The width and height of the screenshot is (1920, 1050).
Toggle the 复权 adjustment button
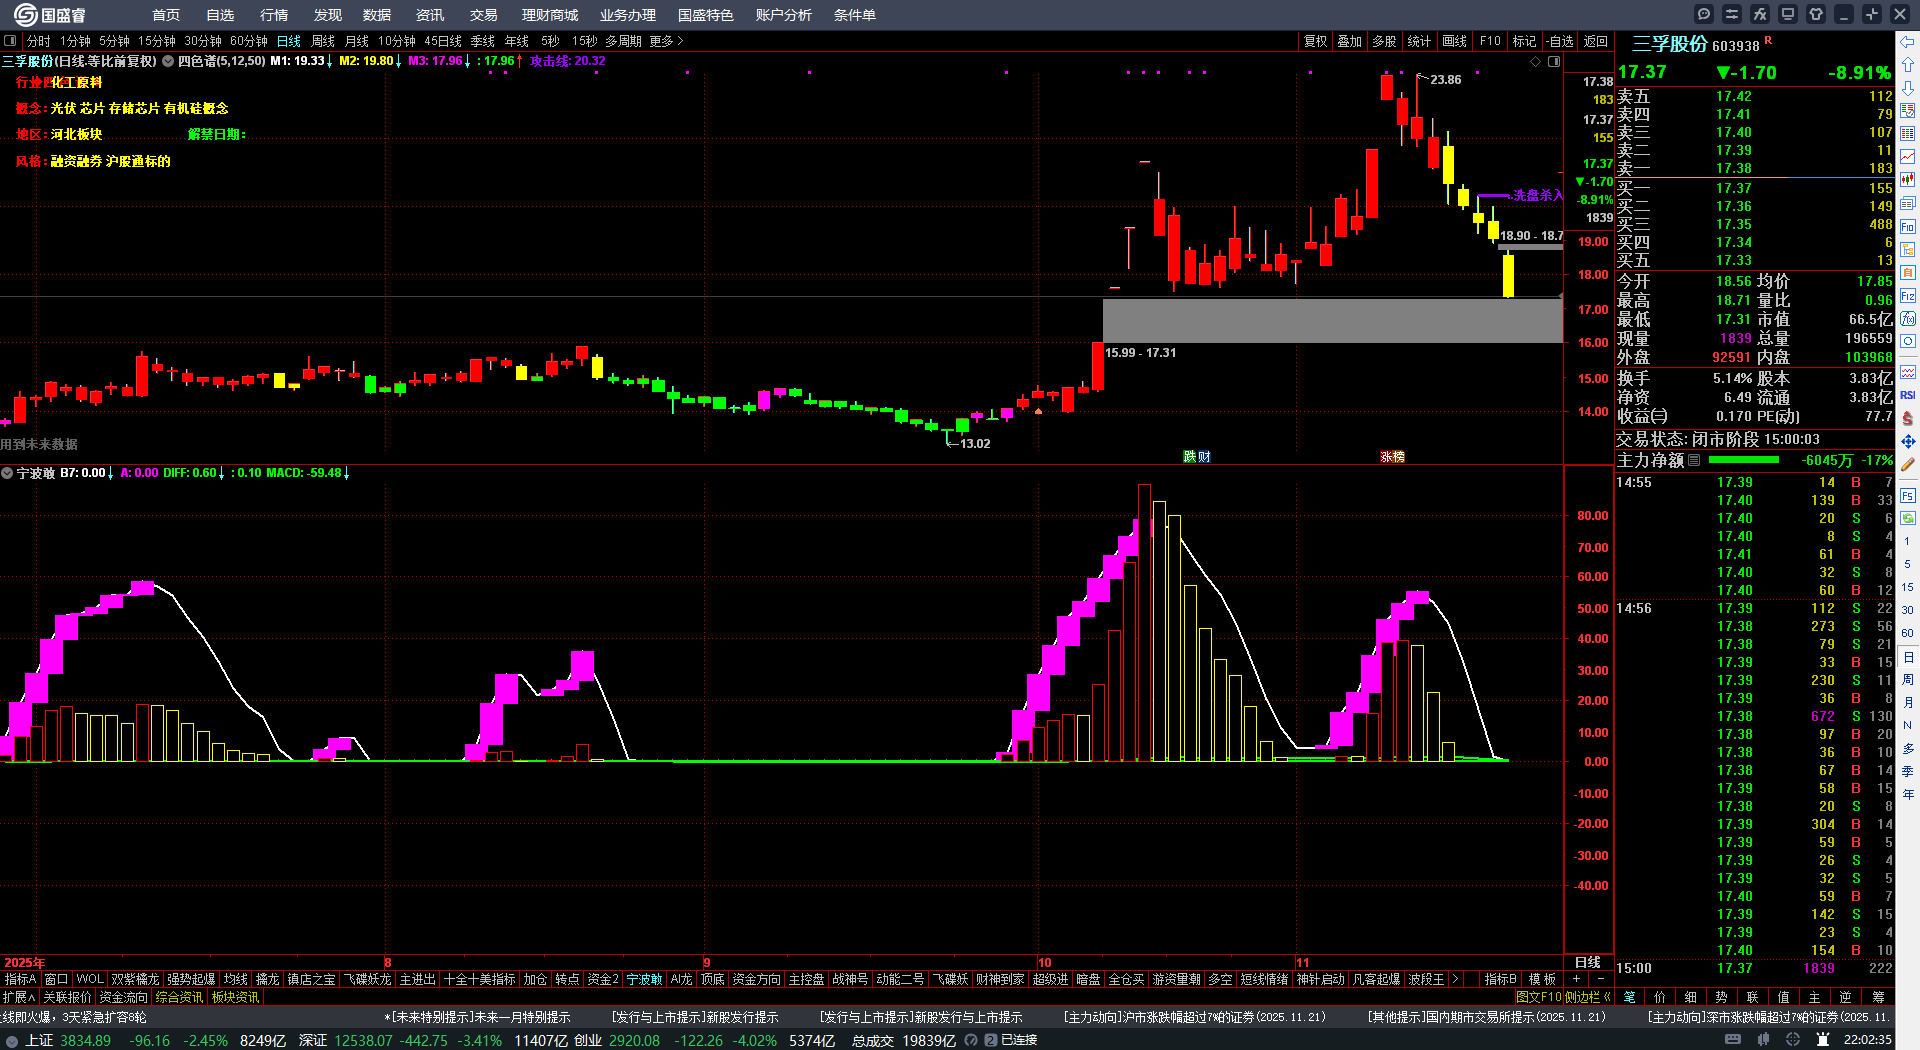[x=1315, y=41]
